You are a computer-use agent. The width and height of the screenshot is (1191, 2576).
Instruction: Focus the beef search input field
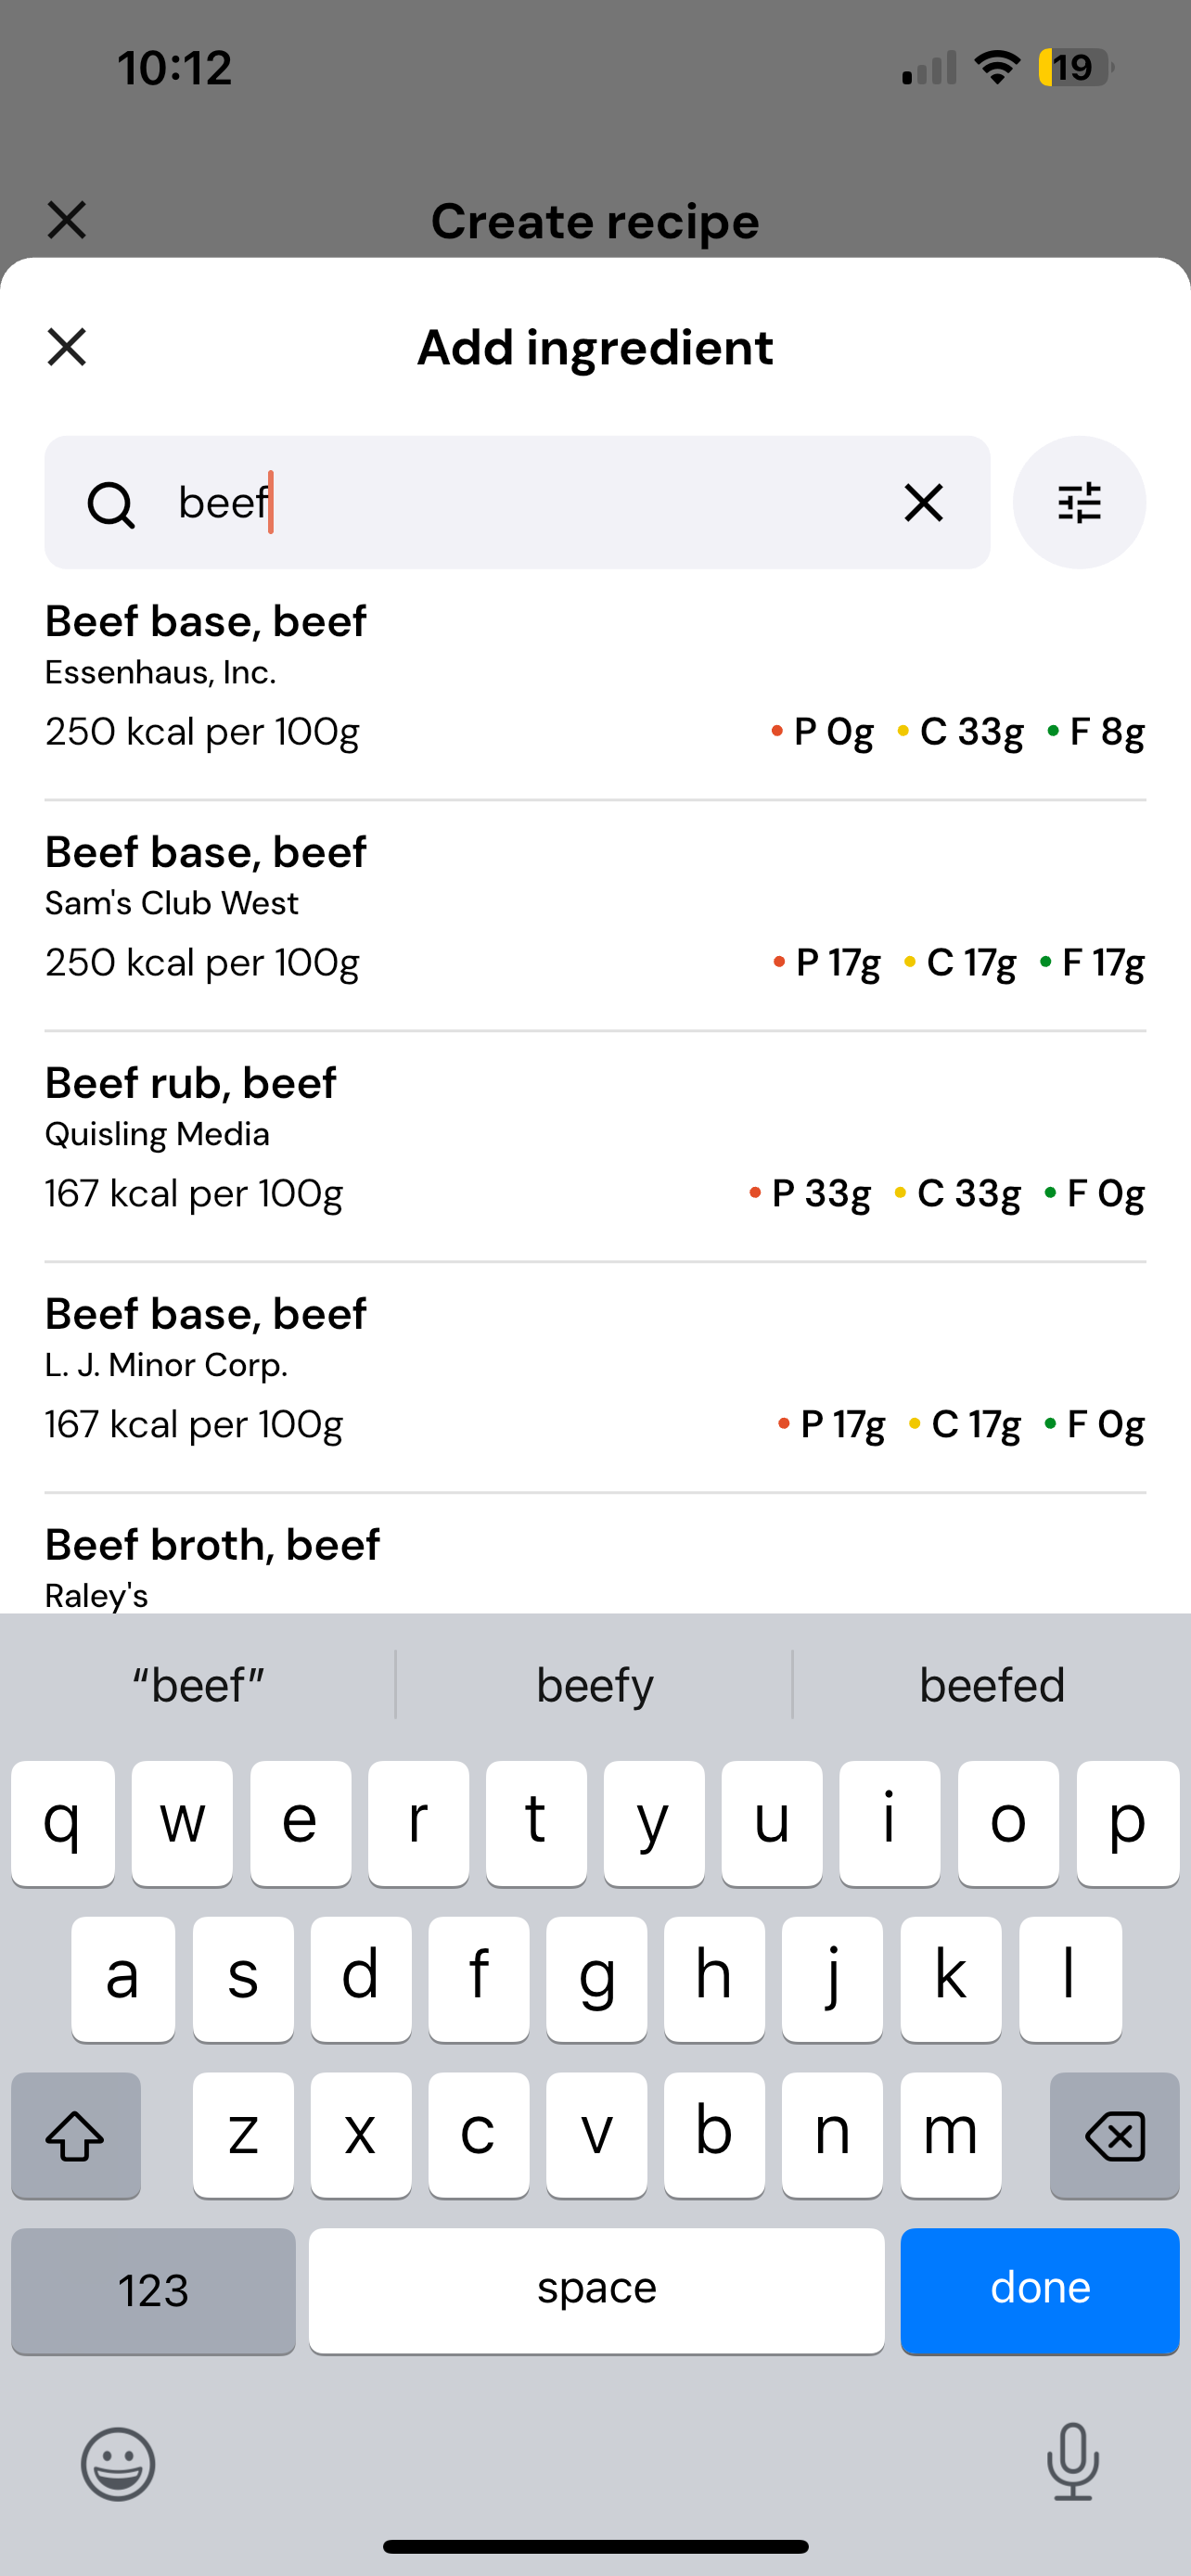(517, 502)
